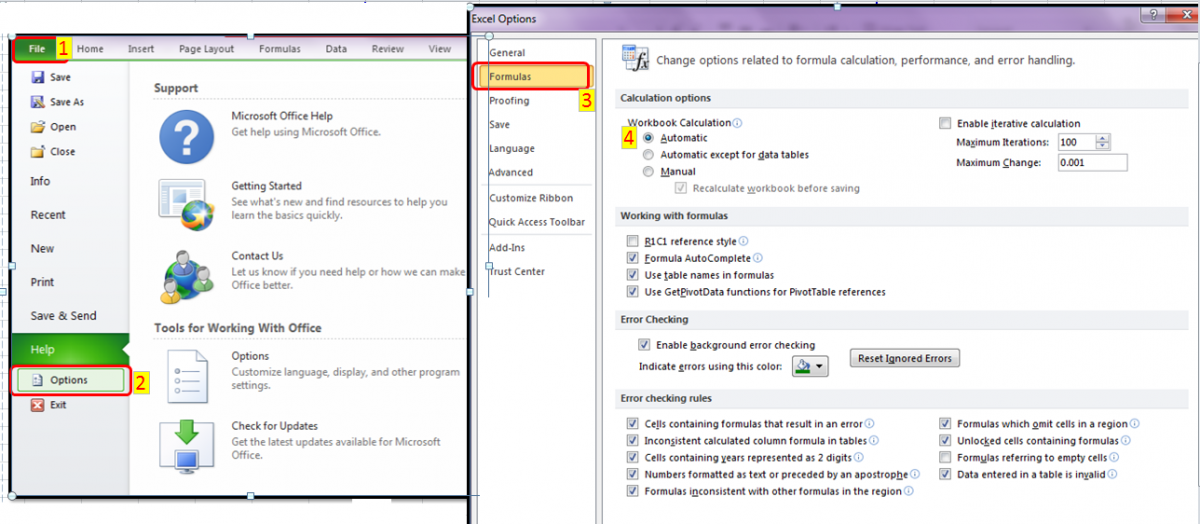Click info icon beside Formula AutoComplete
The width and height of the screenshot is (1200, 524).
pos(758,258)
